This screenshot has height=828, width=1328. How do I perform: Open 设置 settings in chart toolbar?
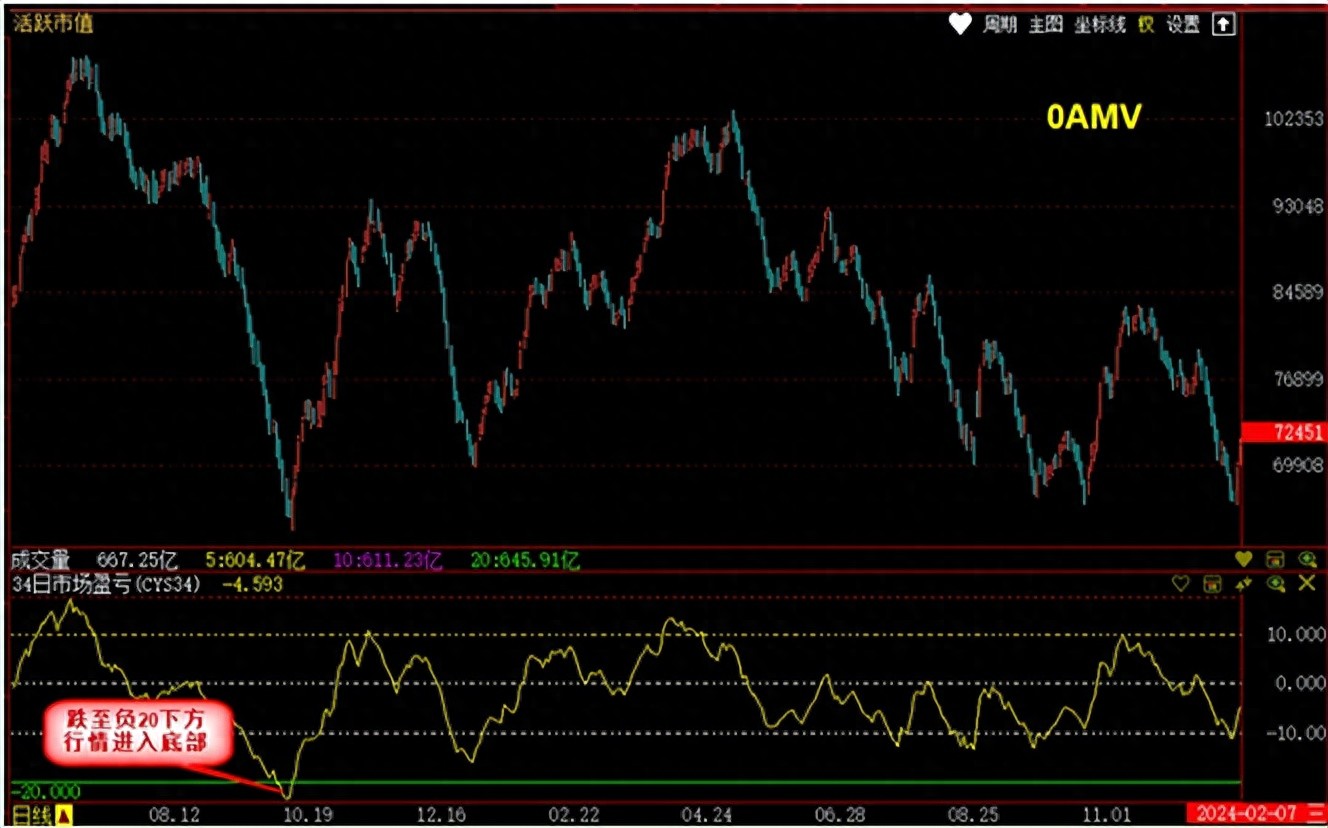coord(1183,25)
